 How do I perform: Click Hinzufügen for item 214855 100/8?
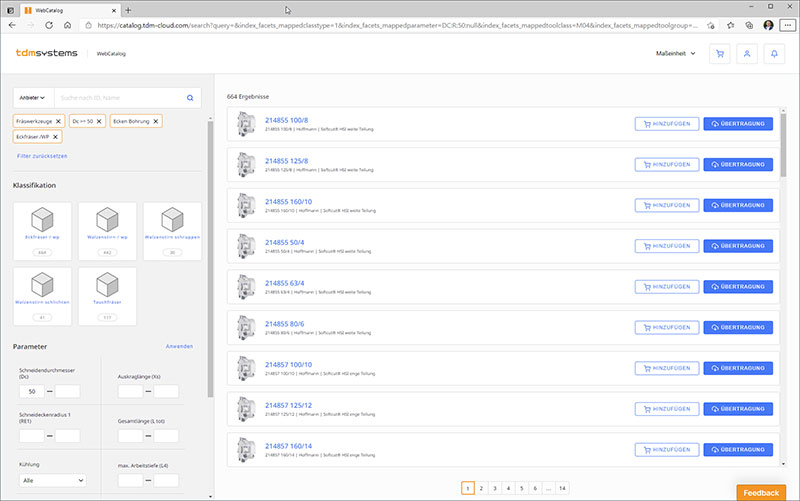[x=666, y=124]
